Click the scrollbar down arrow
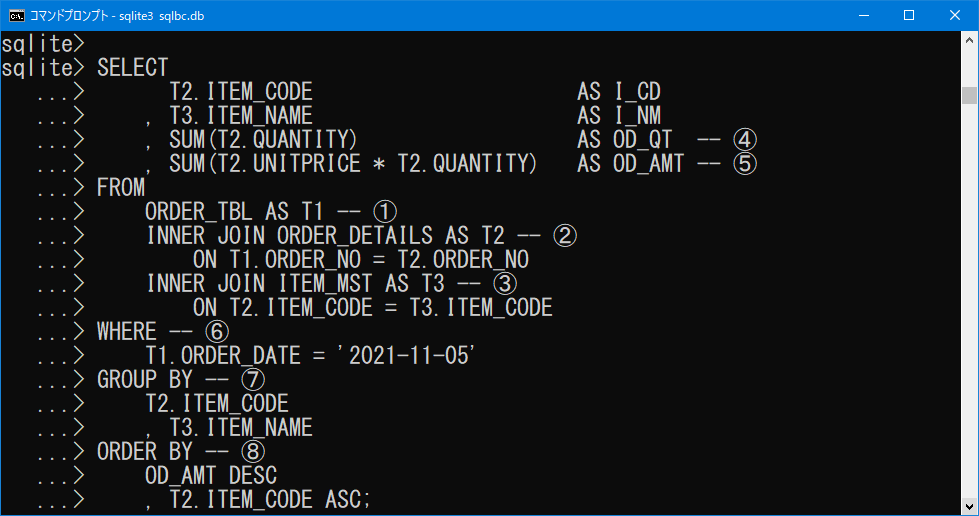Viewport: 979px width, 516px height. 969,507
